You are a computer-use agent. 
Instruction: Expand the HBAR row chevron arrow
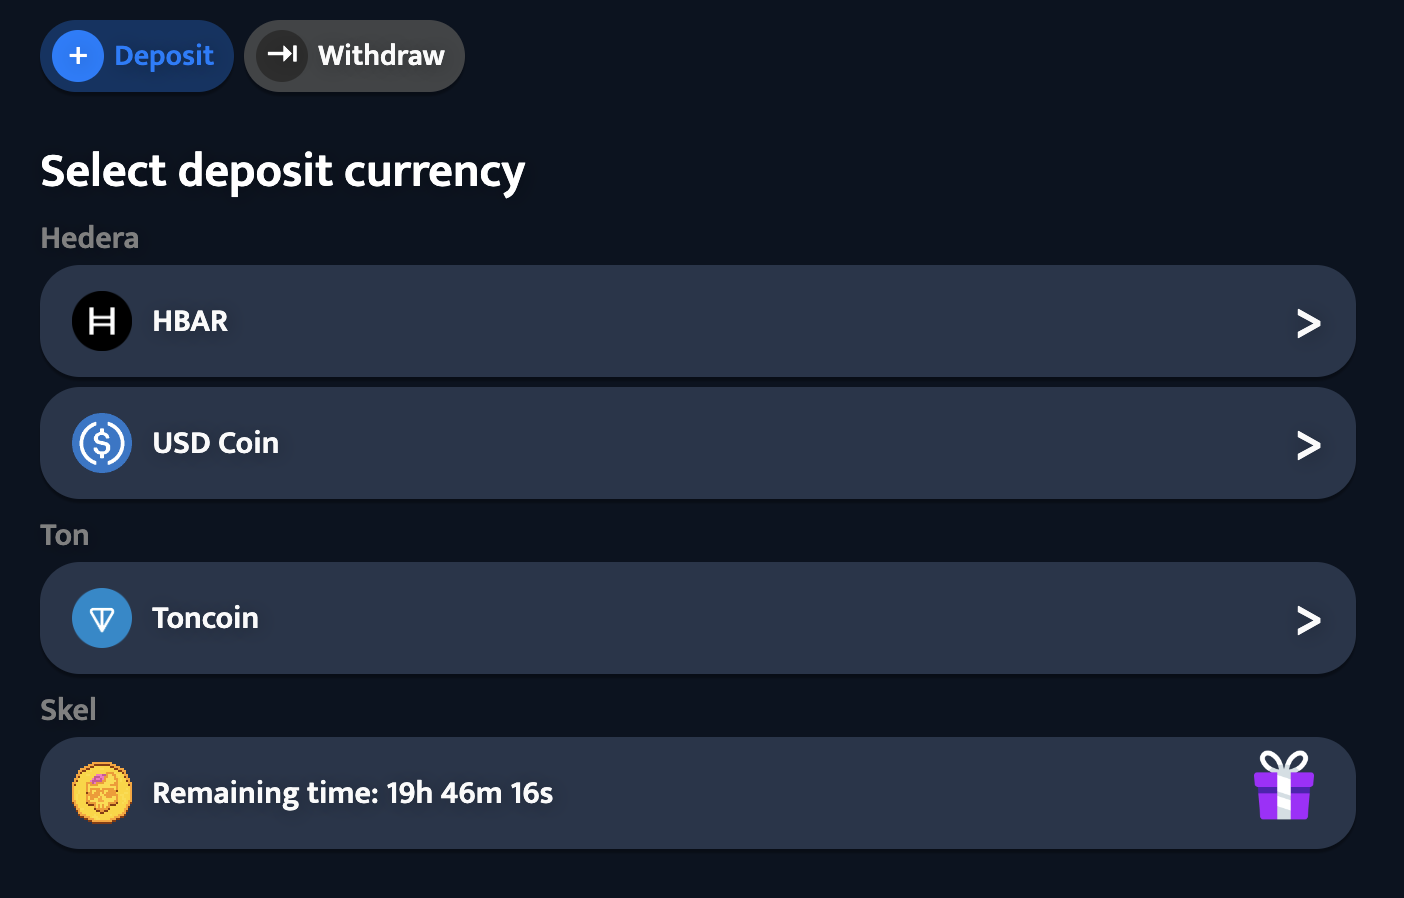click(1308, 323)
